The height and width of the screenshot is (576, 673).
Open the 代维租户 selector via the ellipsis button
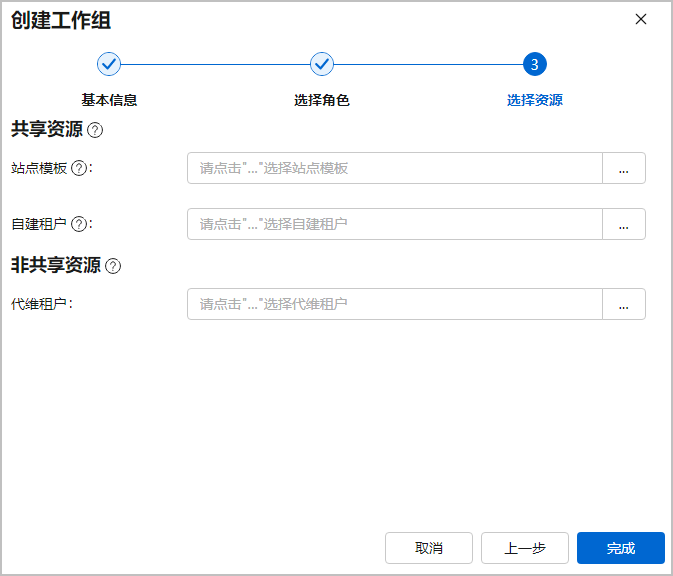click(x=623, y=304)
